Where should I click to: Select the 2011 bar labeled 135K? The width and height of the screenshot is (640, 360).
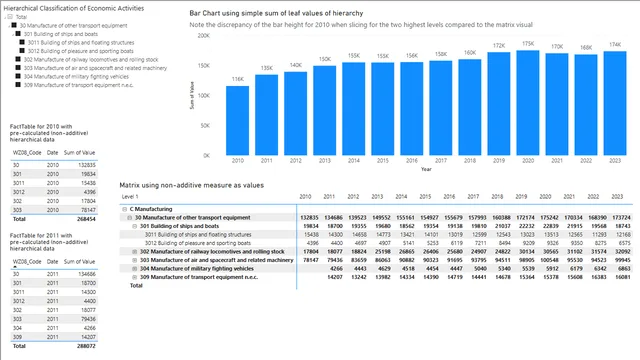pos(267,115)
